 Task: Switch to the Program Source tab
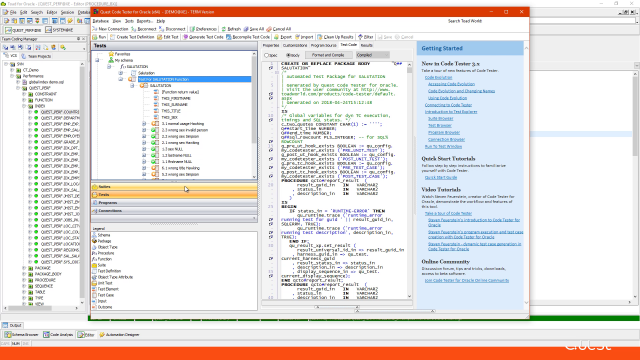pyautogui.click(x=323, y=45)
